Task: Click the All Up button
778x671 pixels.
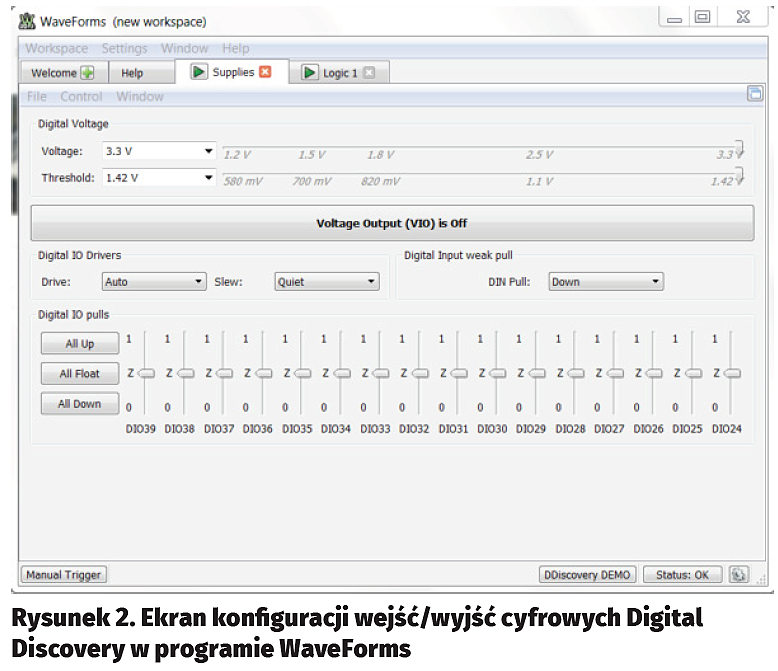Action: coord(80,344)
